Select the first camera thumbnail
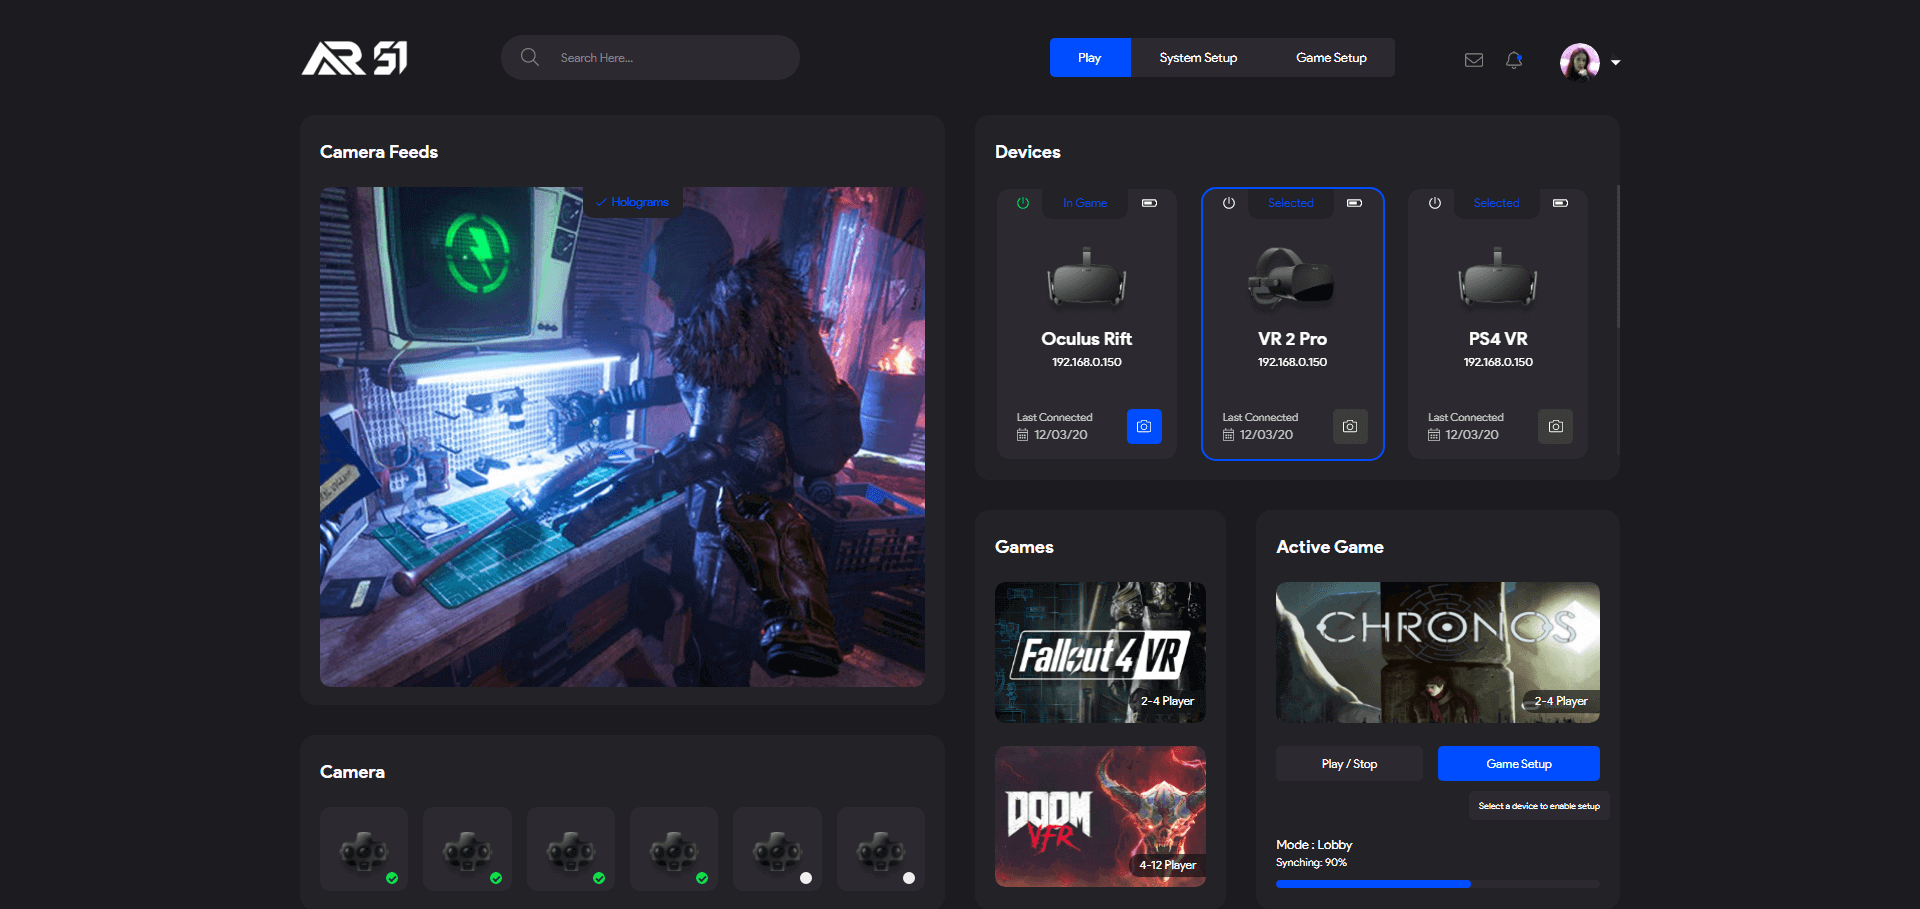 [364, 849]
